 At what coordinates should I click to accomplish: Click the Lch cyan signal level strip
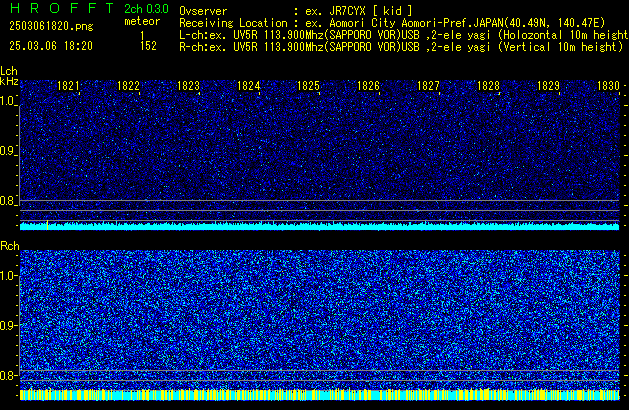pos(319,226)
